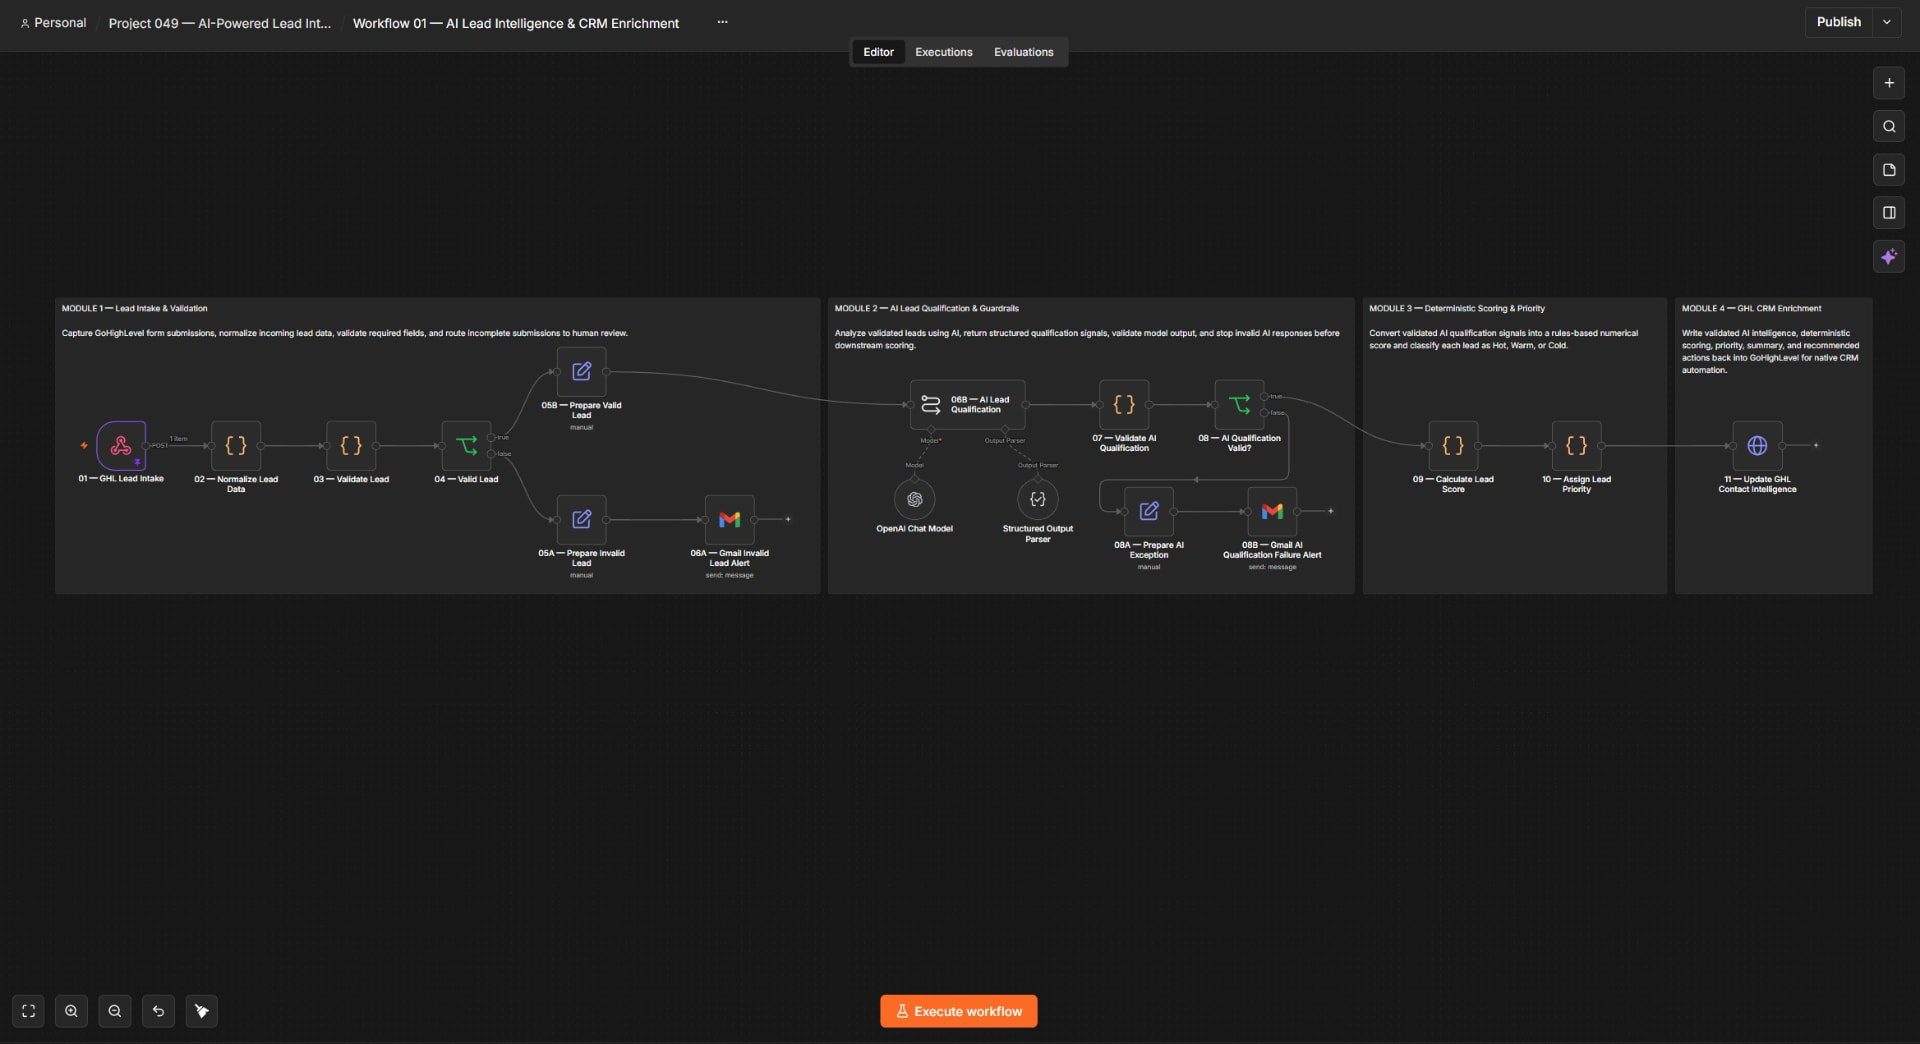Select the 03 — Validate Lead code node
This screenshot has height=1044, width=1920.
click(x=351, y=446)
